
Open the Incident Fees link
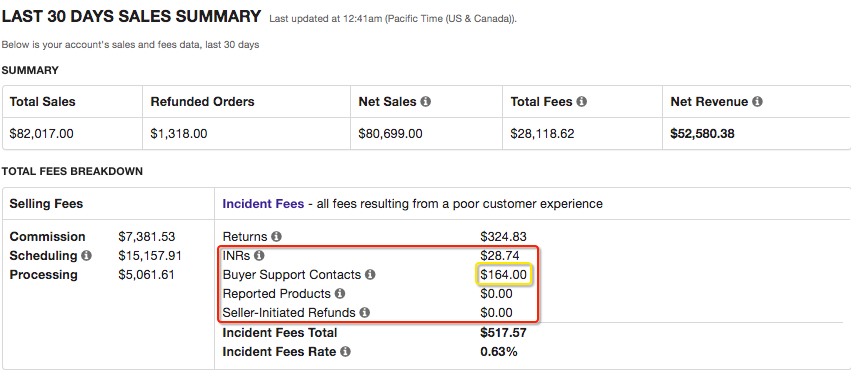(263, 204)
